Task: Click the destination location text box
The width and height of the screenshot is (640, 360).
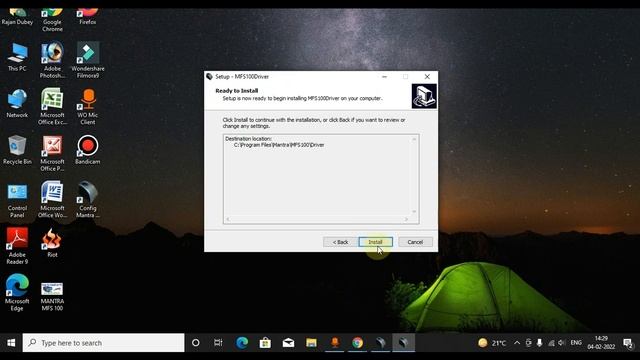Action: click(321, 179)
